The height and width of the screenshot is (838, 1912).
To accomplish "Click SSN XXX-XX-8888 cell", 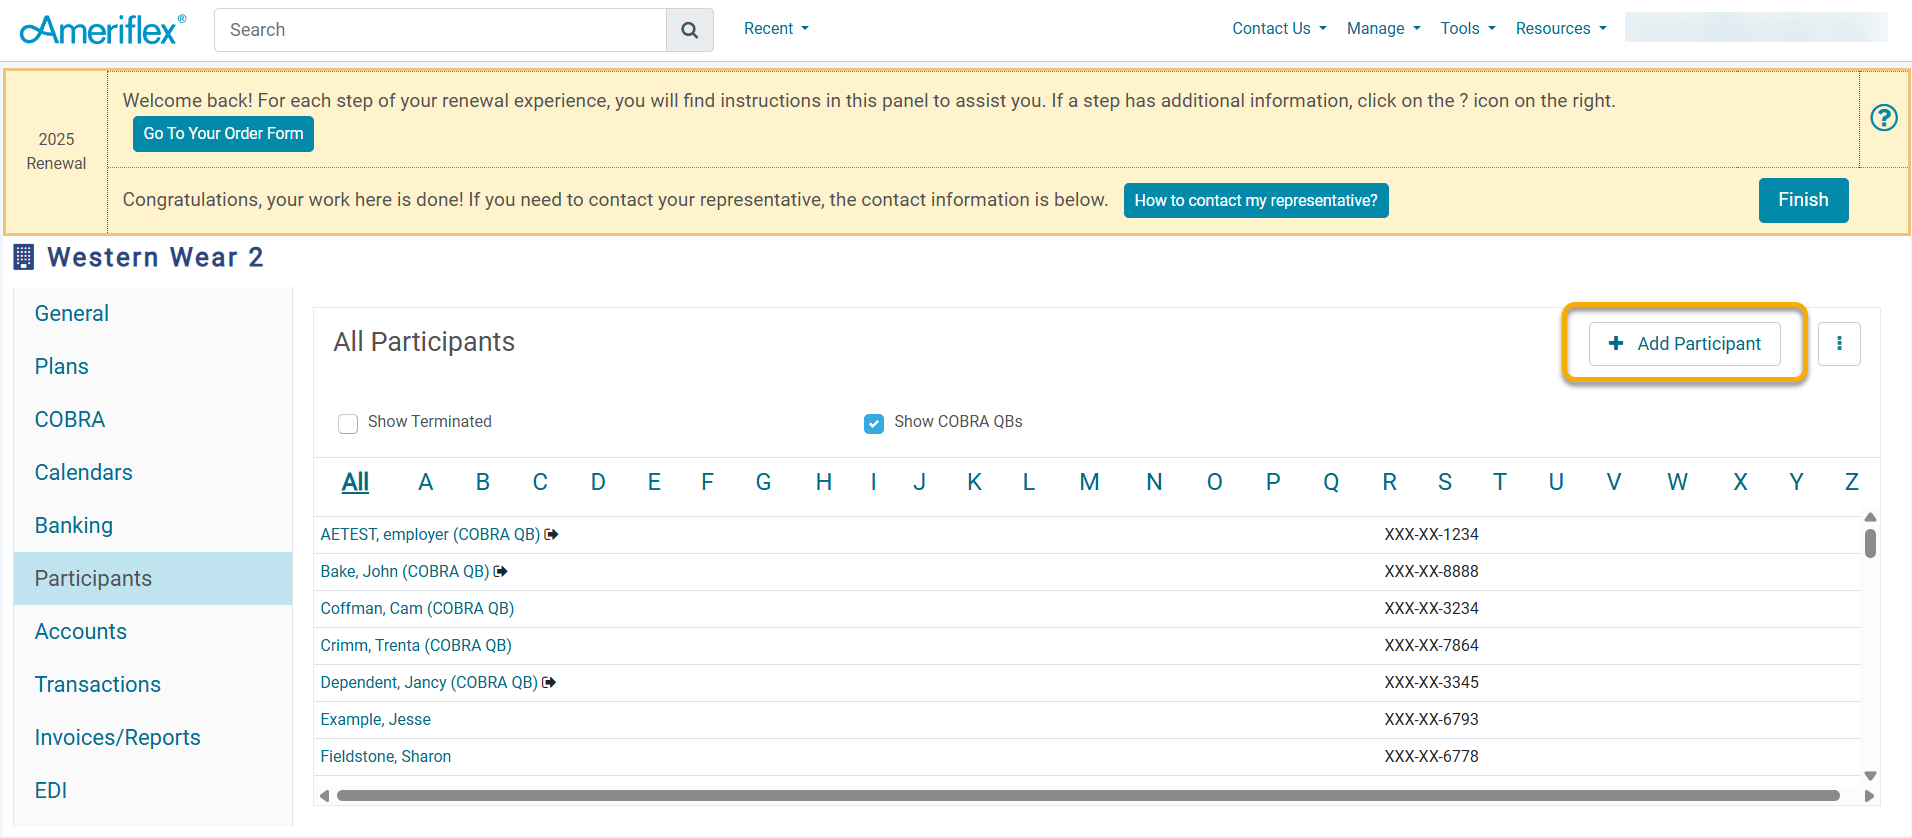I will [1431, 572].
